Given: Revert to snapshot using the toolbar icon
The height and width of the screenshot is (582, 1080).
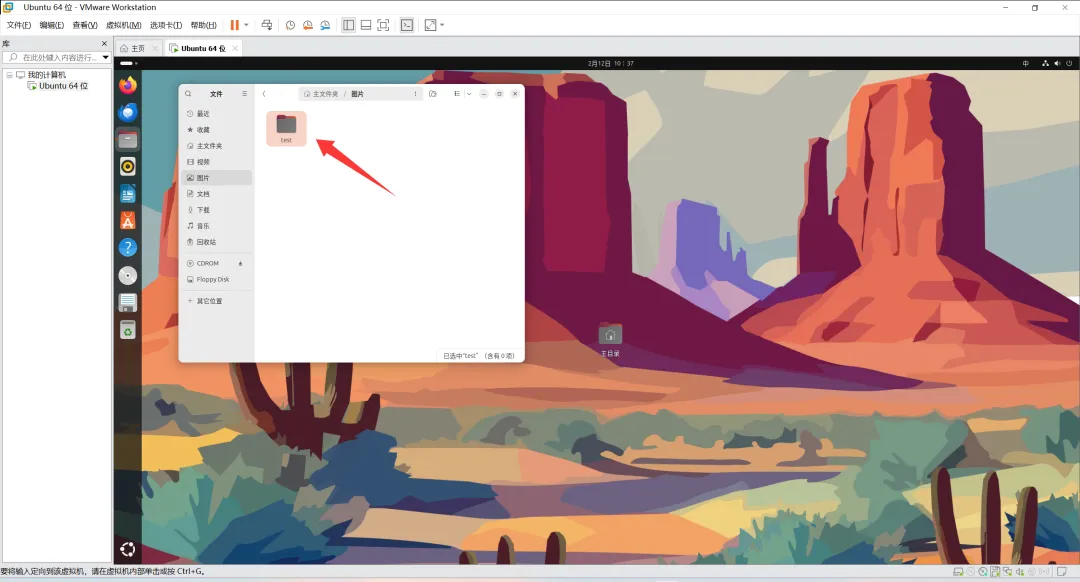Looking at the screenshot, I should [x=308, y=25].
